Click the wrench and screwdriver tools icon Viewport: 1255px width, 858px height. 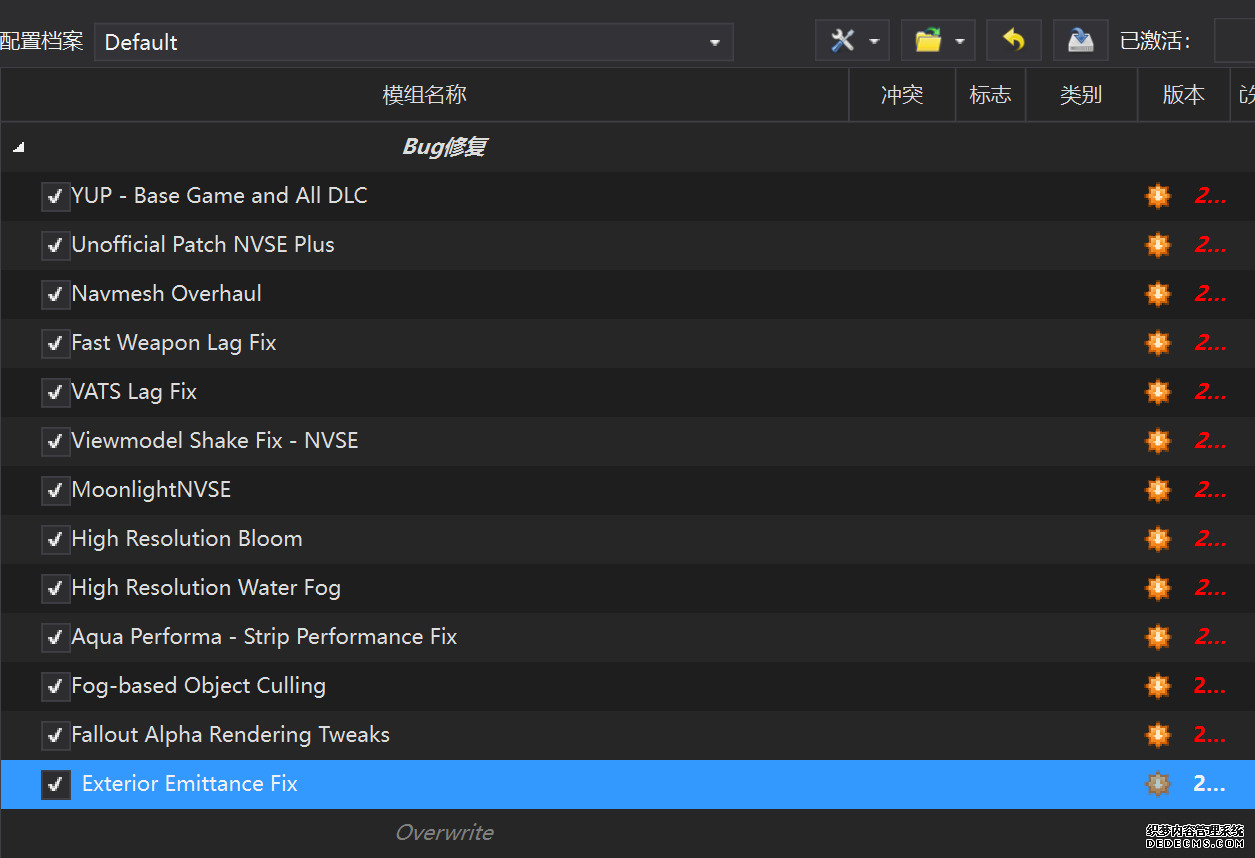(843, 41)
